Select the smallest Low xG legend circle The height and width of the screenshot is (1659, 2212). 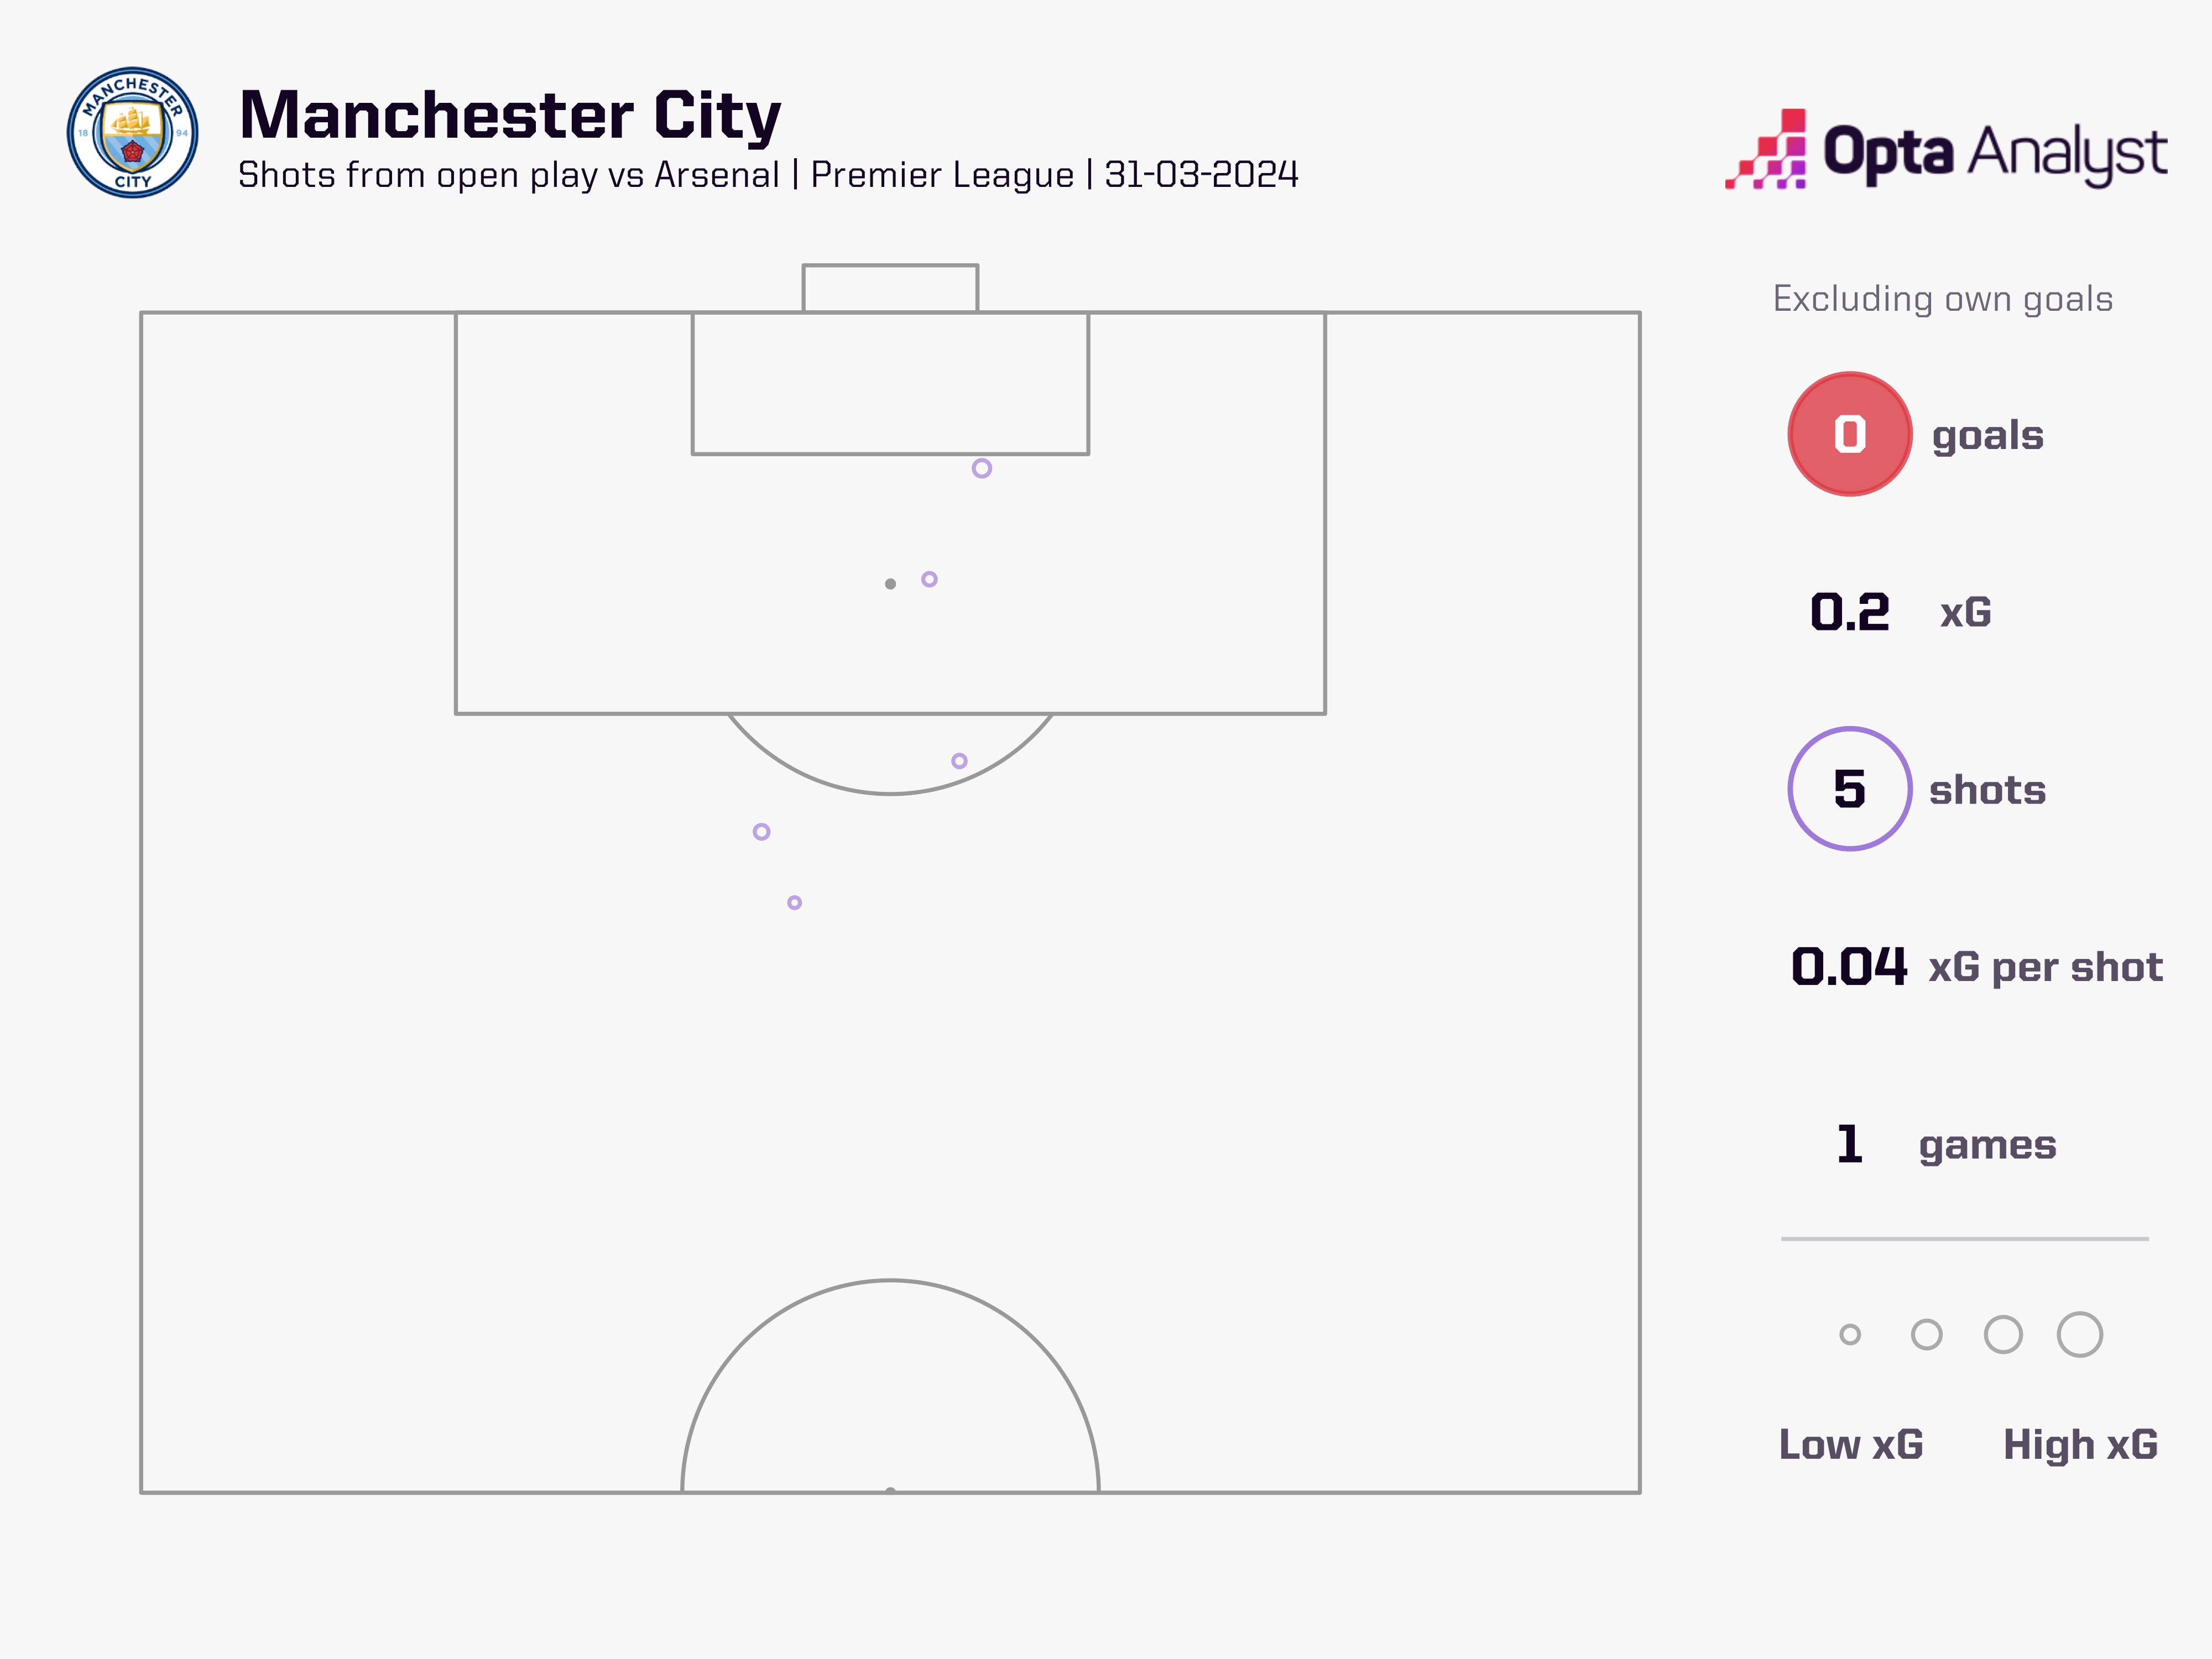pos(1850,1334)
